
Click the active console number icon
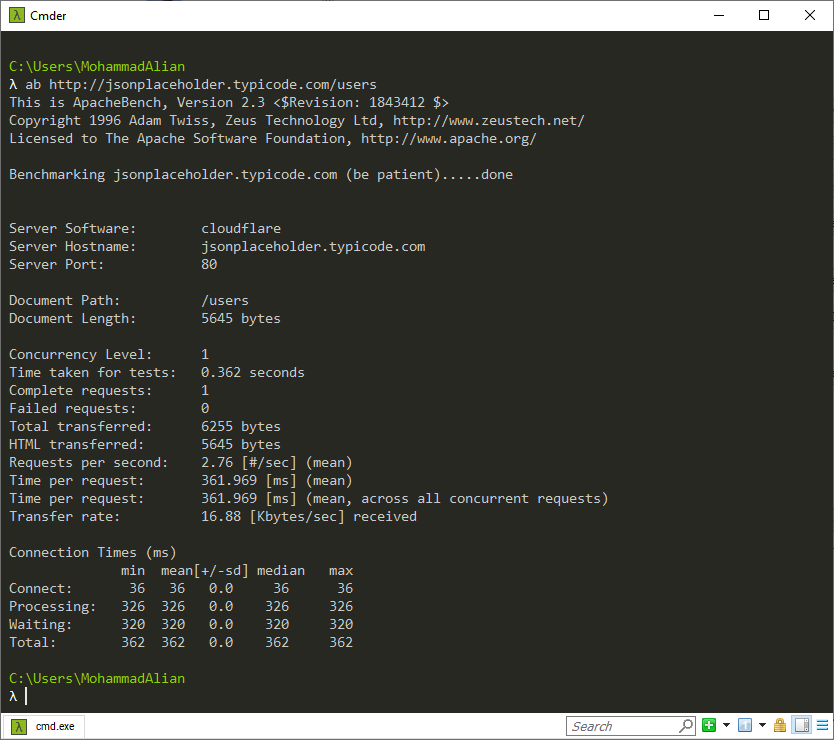coord(745,726)
